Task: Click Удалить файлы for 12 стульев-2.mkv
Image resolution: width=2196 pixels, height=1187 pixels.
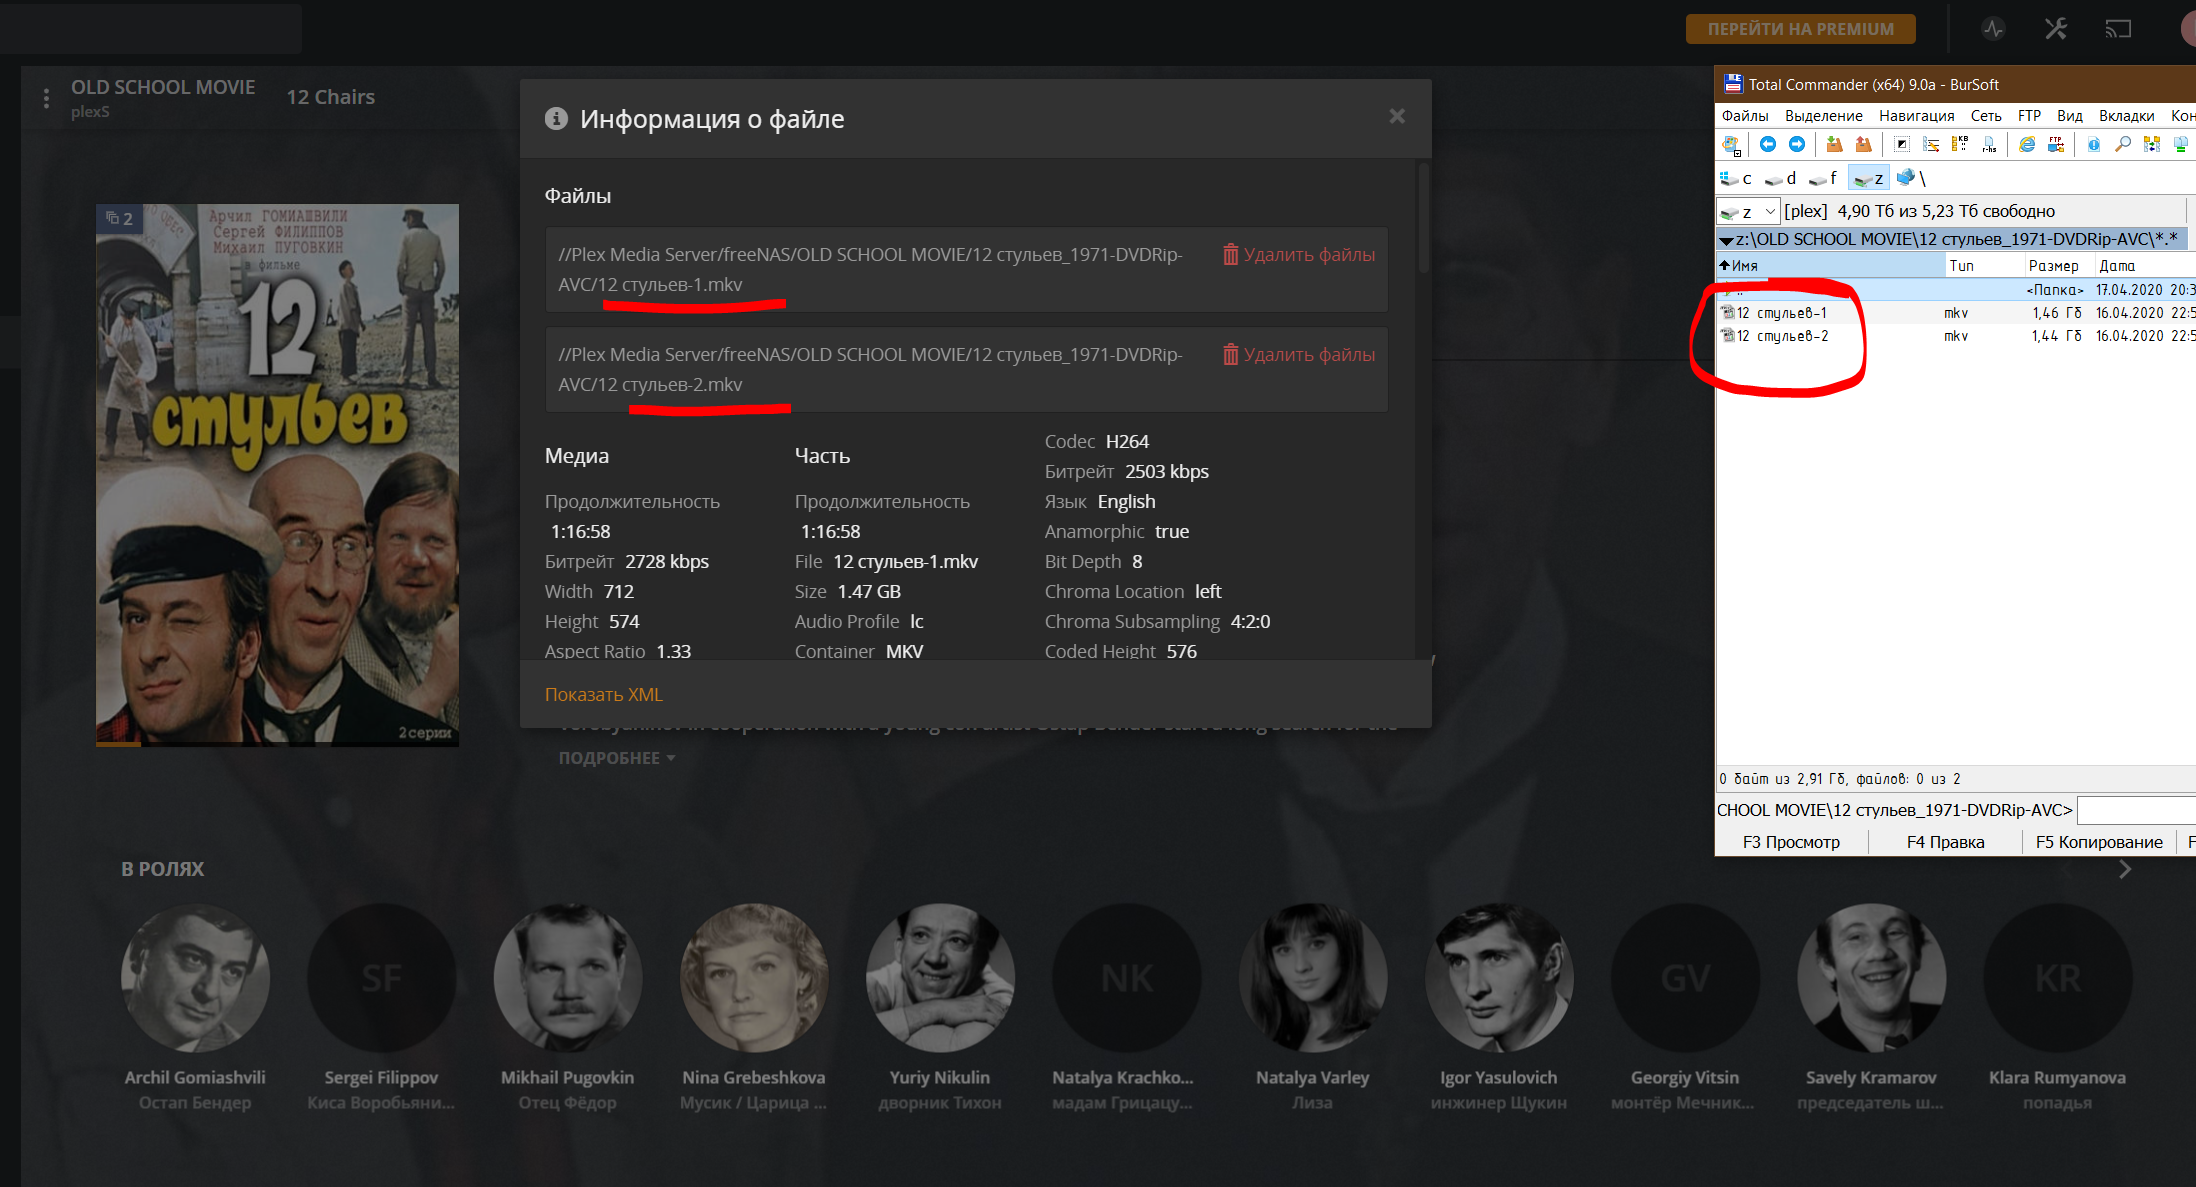Action: pyautogui.click(x=1299, y=355)
